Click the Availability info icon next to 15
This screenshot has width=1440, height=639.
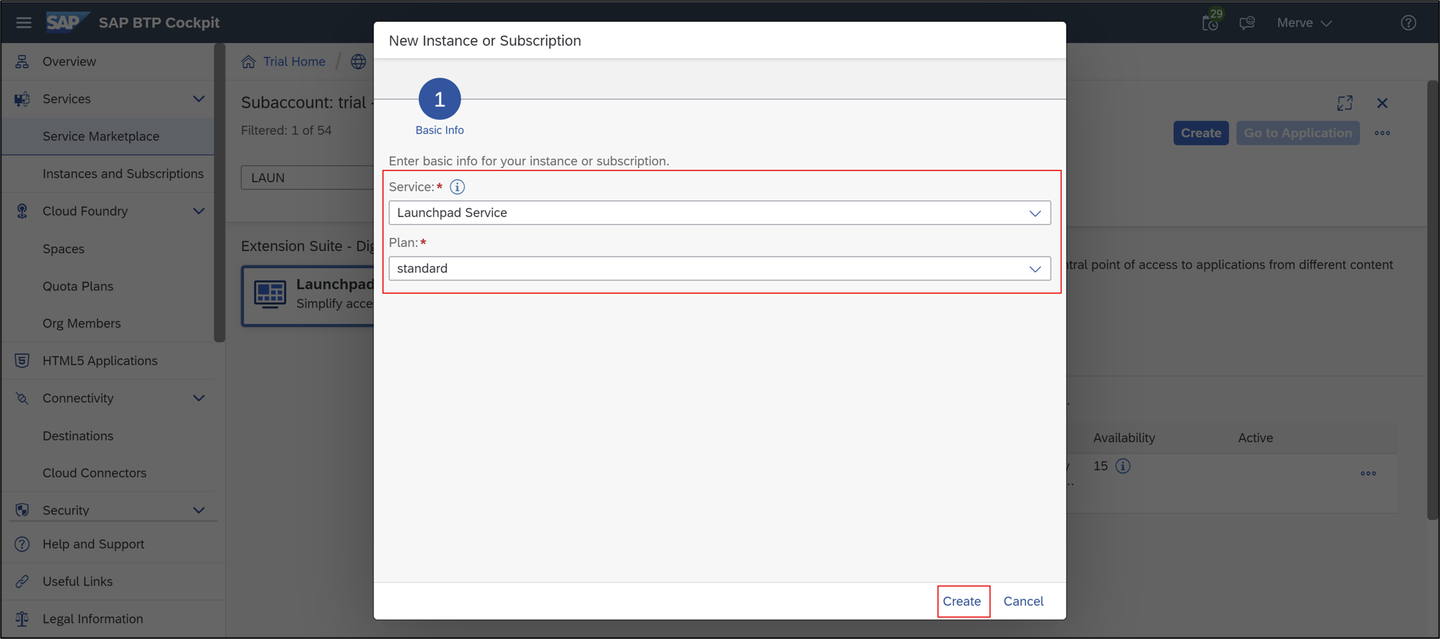tap(1123, 466)
